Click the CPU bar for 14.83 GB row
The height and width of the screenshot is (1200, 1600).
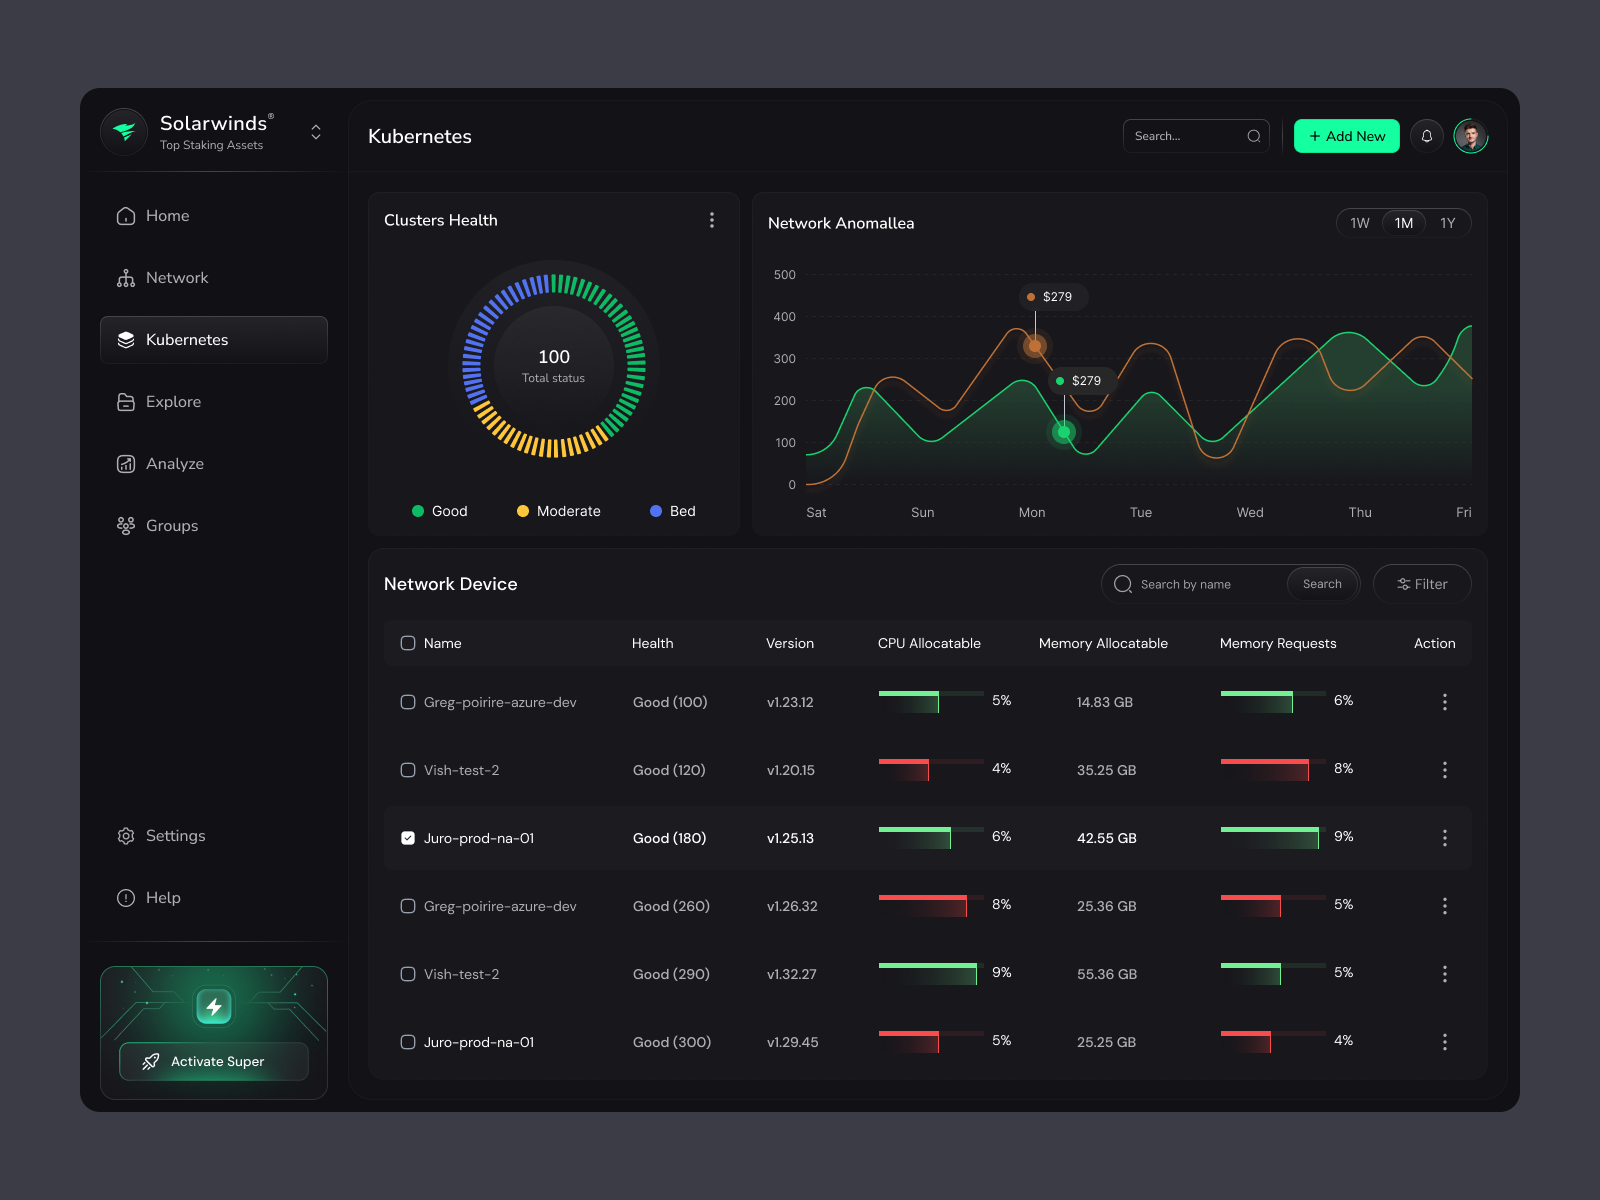[931, 702]
